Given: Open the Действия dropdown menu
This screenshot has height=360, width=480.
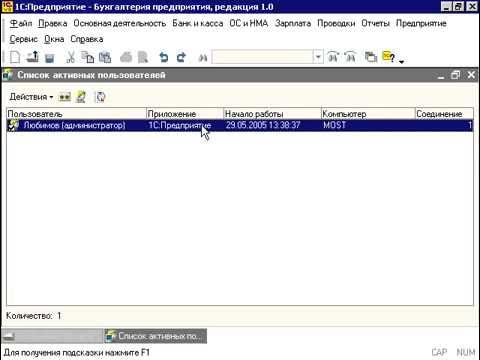Looking at the screenshot, I should 31,97.
